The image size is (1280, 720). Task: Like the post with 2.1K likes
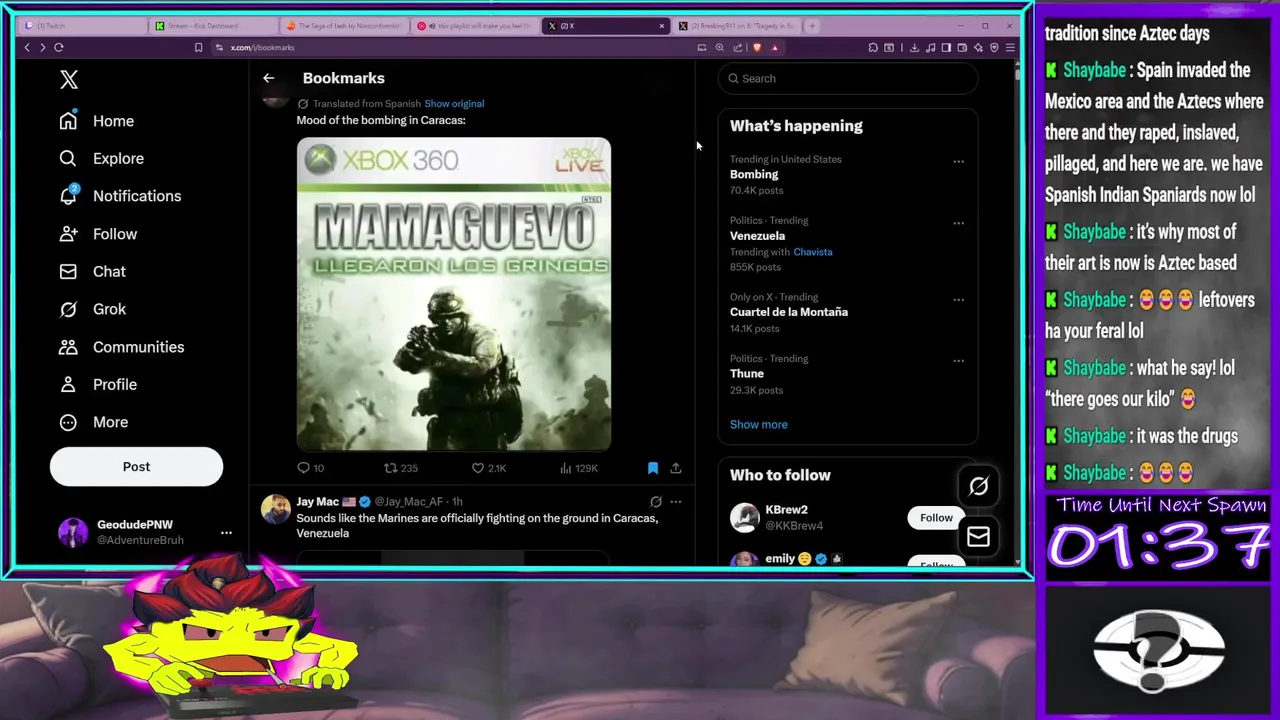pos(478,468)
